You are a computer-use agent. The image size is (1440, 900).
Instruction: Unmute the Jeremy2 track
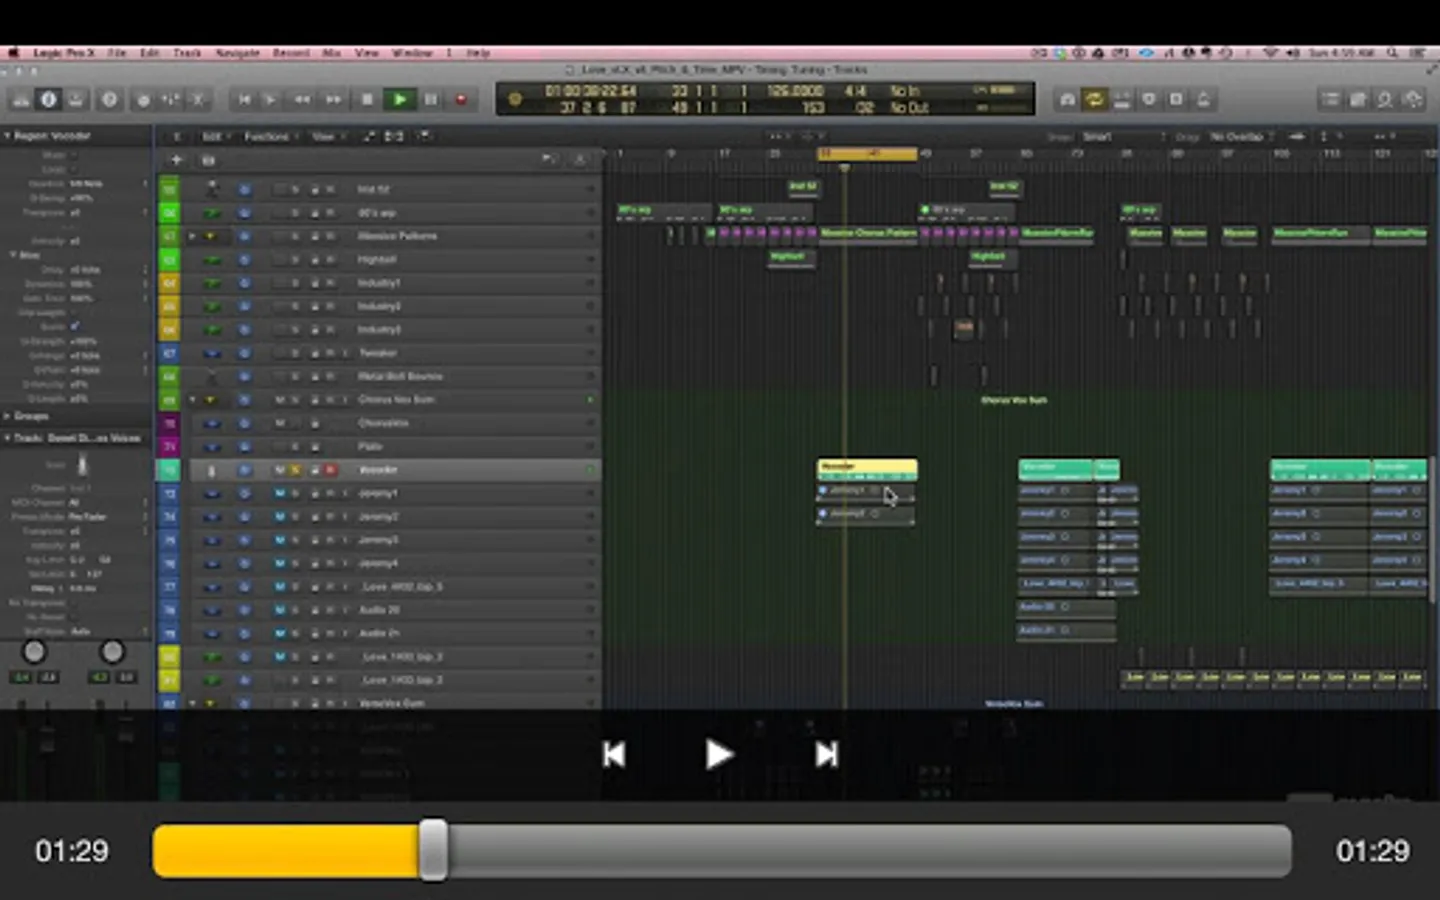(280, 517)
